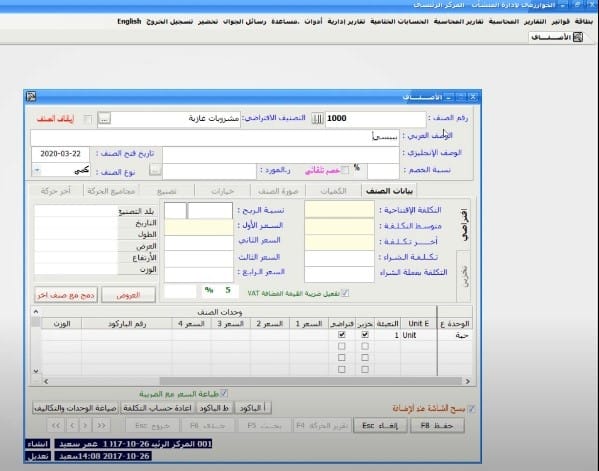This screenshot has height=471, width=599.
Task: Click the رقم الباركود column header
Action: [x=127, y=324]
